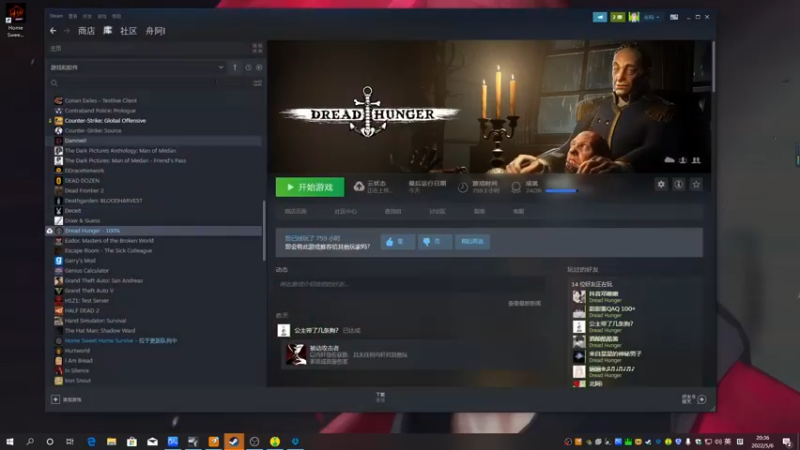The height and width of the screenshot is (450, 800).
Task: Open the Steam menu
Action: click(56, 16)
